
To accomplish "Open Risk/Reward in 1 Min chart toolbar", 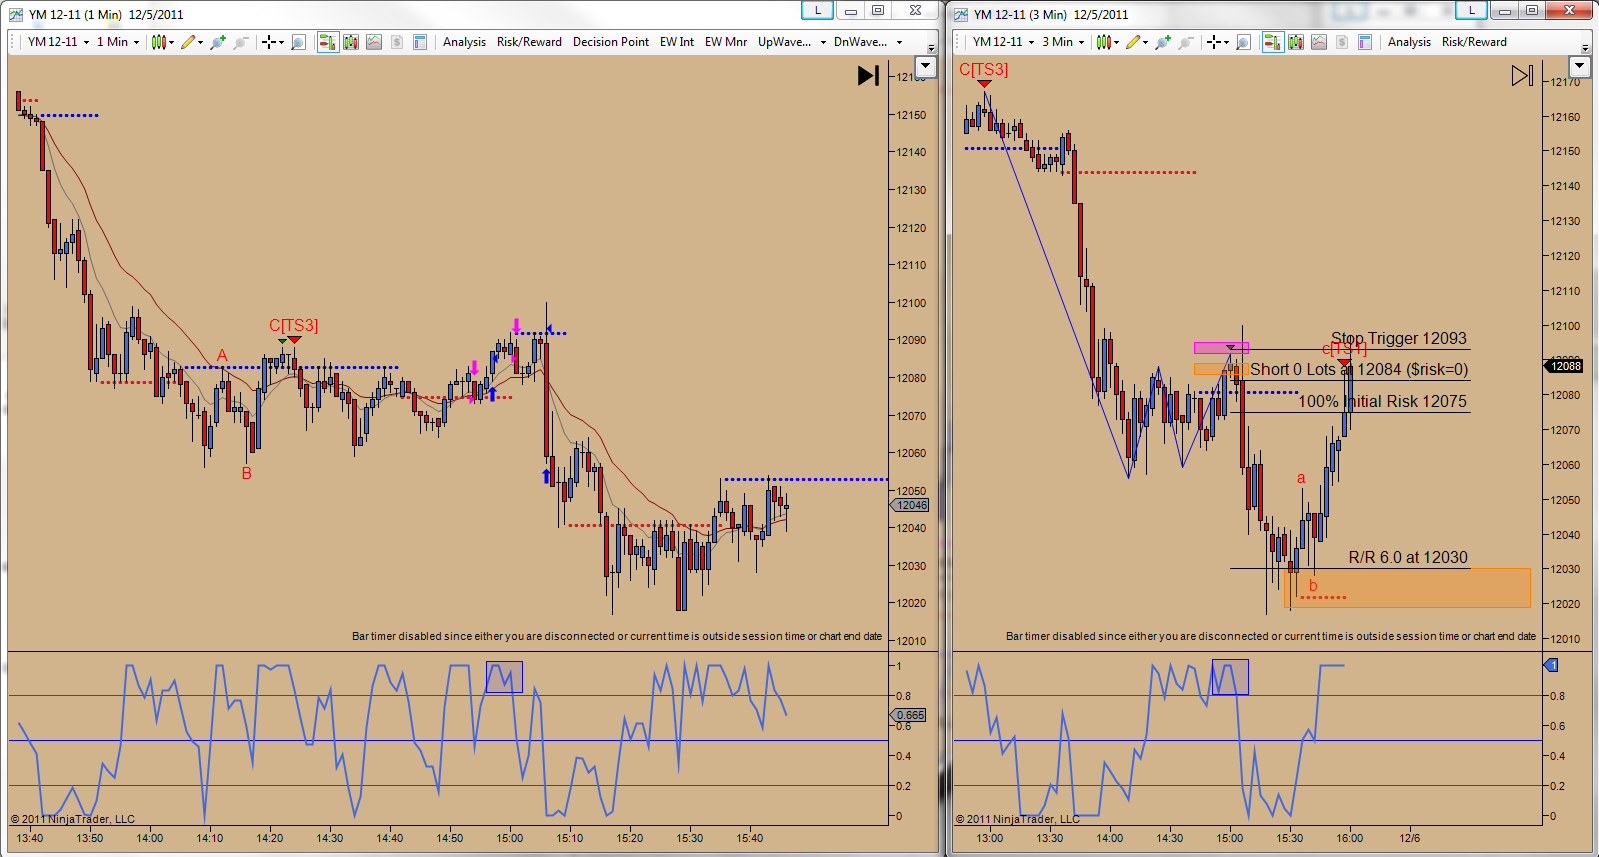I will (529, 42).
